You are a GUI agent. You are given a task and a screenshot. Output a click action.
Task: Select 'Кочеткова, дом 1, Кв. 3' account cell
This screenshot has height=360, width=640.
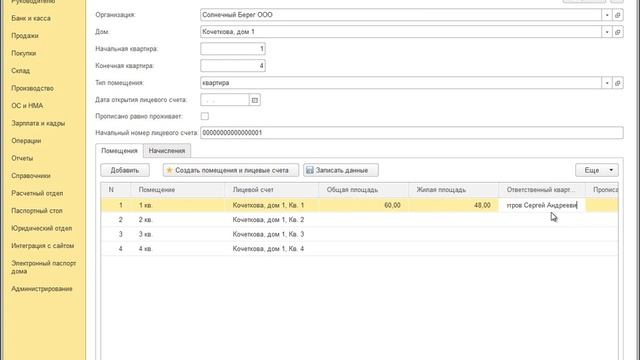(x=272, y=234)
